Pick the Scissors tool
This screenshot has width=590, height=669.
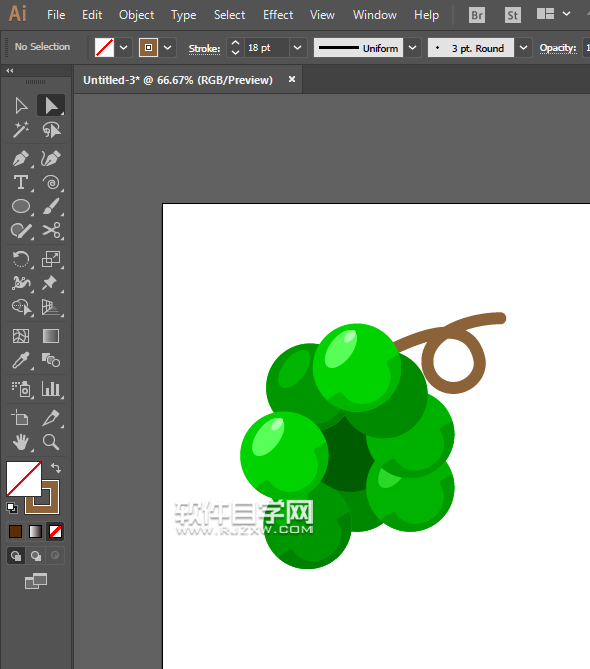pyautogui.click(x=51, y=231)
